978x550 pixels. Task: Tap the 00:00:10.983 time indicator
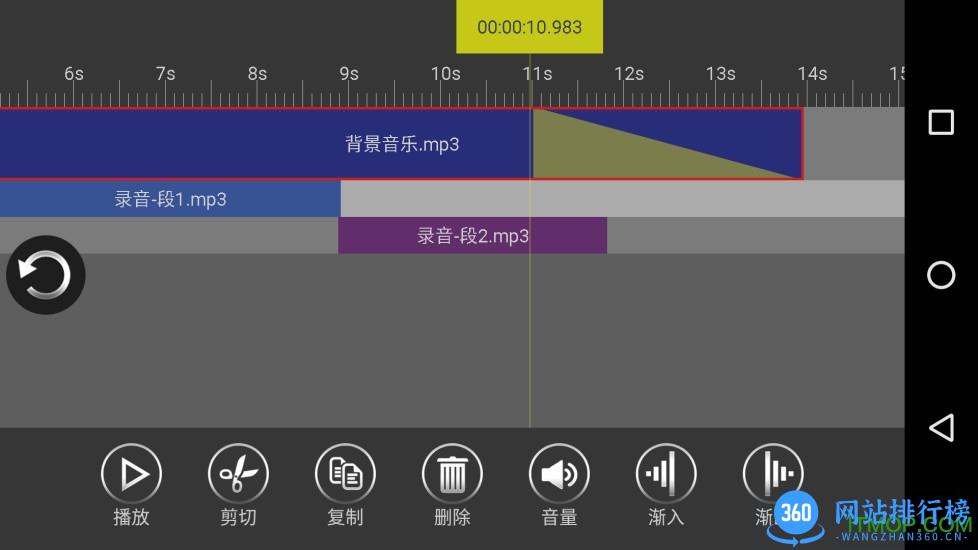click(x=530, y=27)
